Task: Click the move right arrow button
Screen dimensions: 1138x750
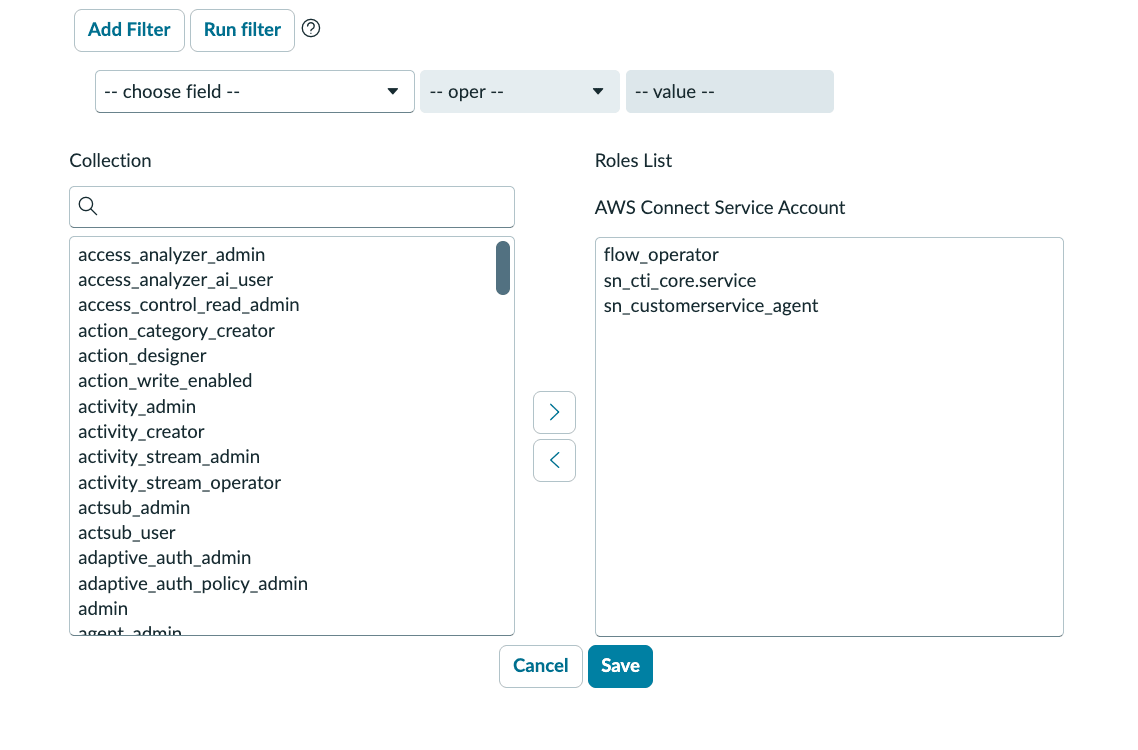Action: click(x=554, y=412)
